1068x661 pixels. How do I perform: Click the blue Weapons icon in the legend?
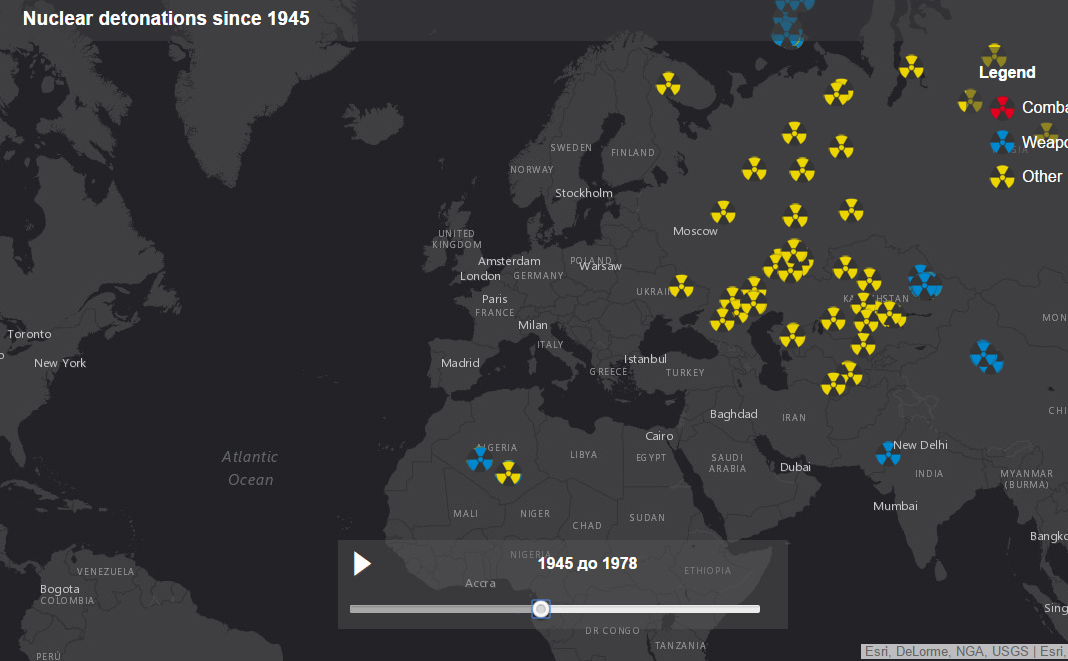[x=1002, y=142]
